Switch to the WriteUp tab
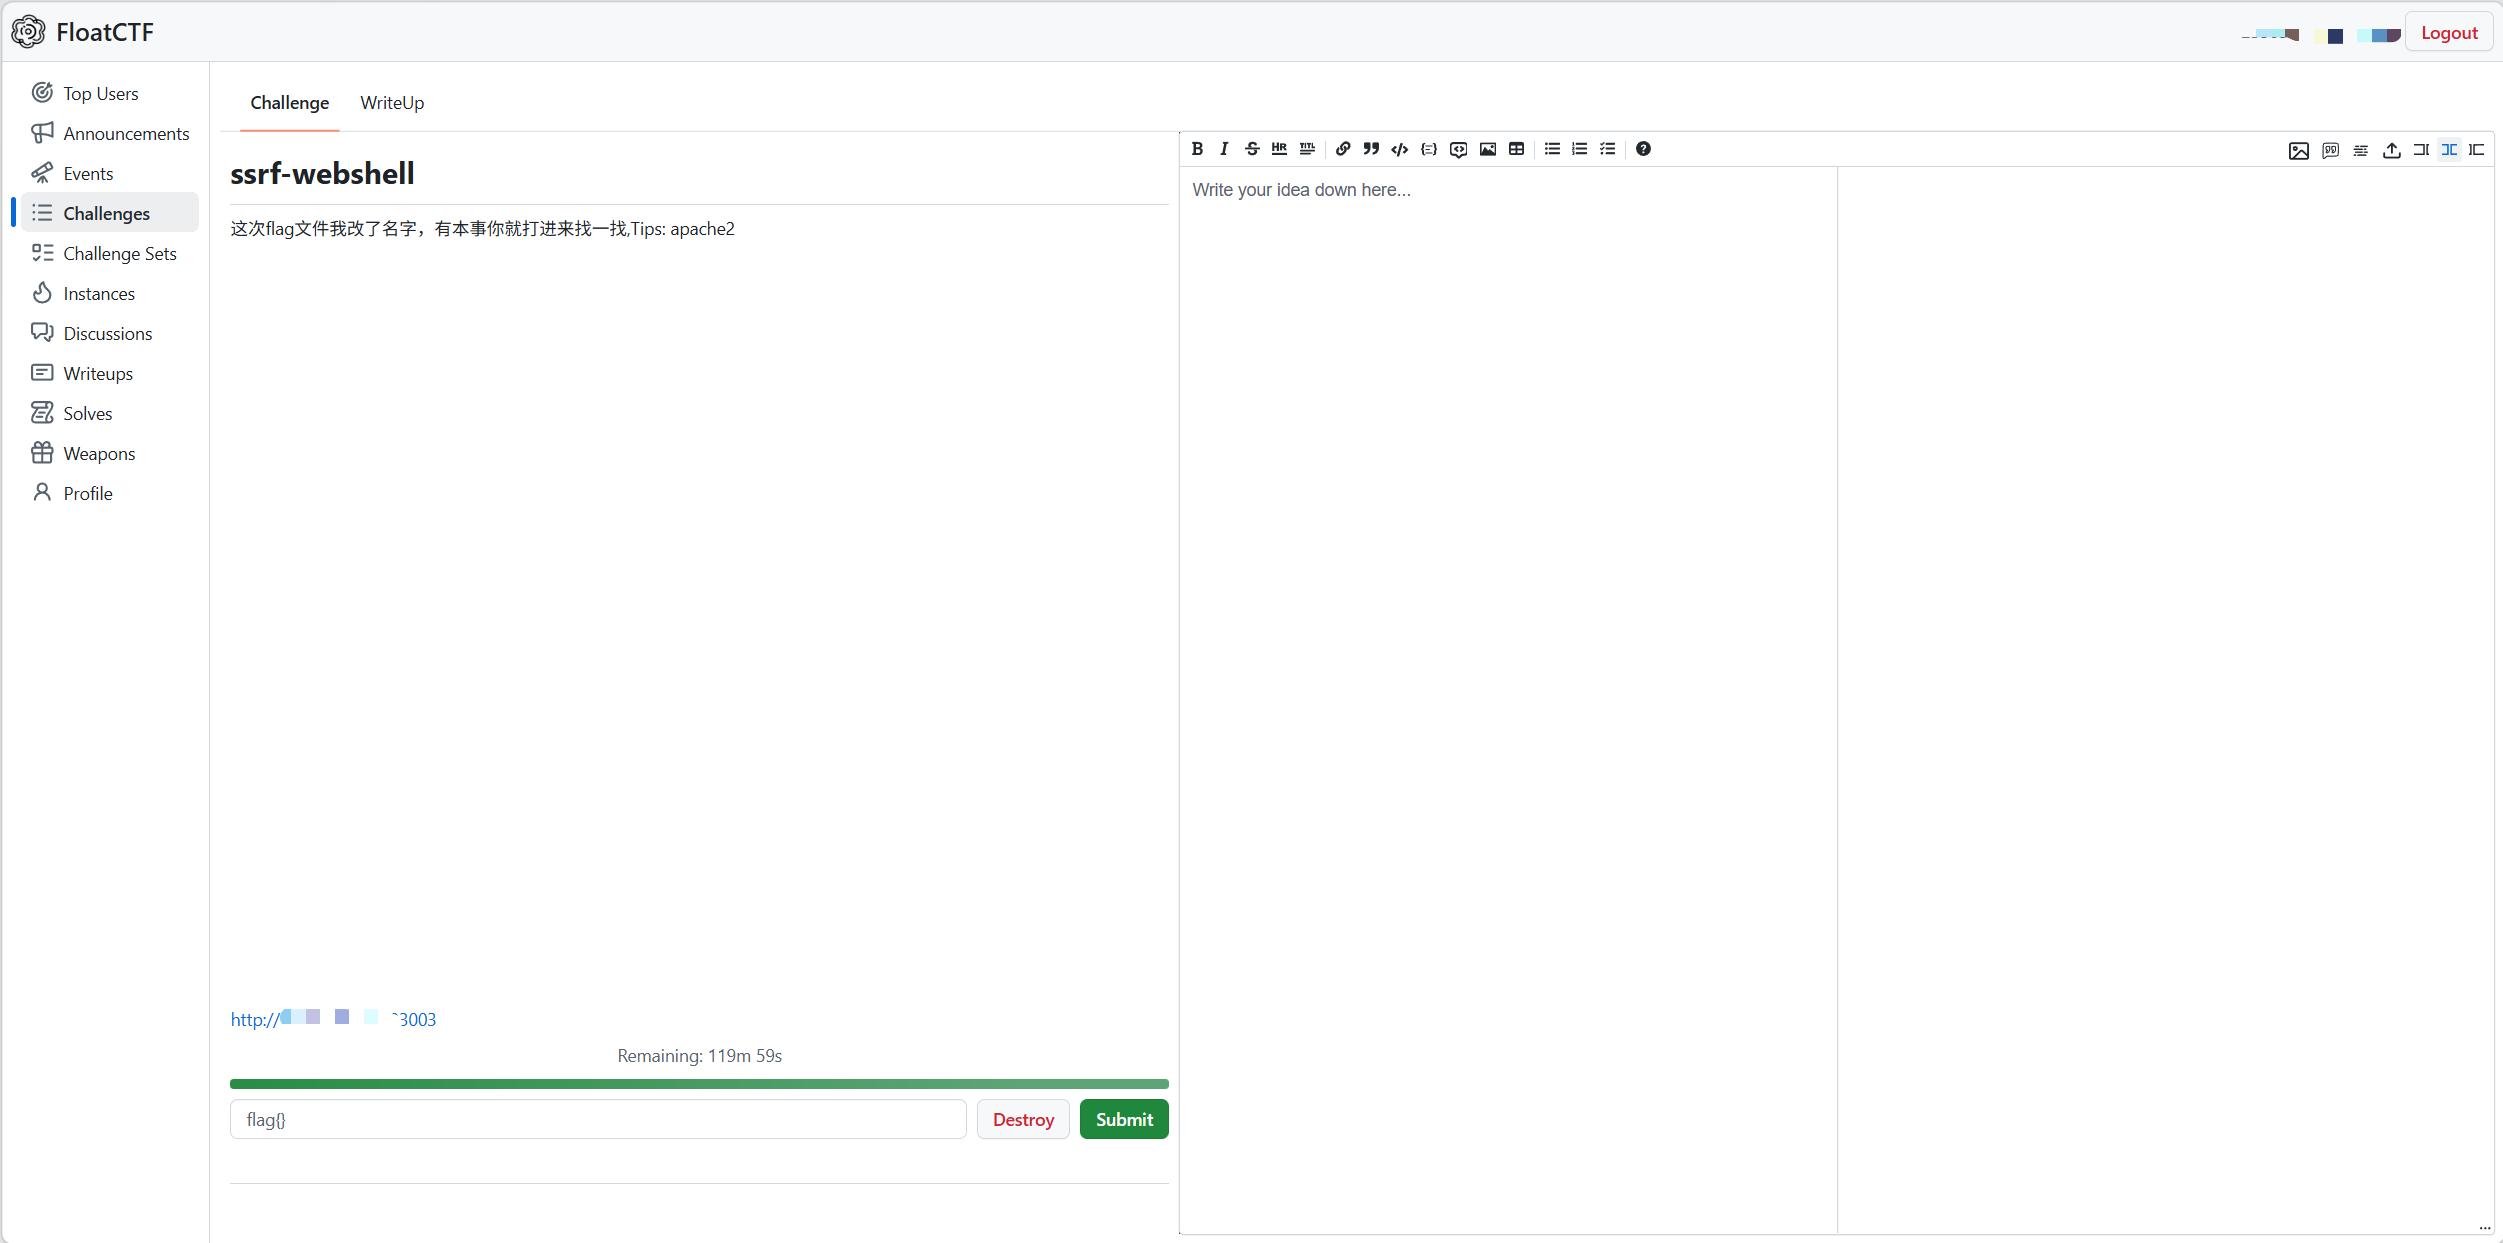 click(x=392, y=103)
